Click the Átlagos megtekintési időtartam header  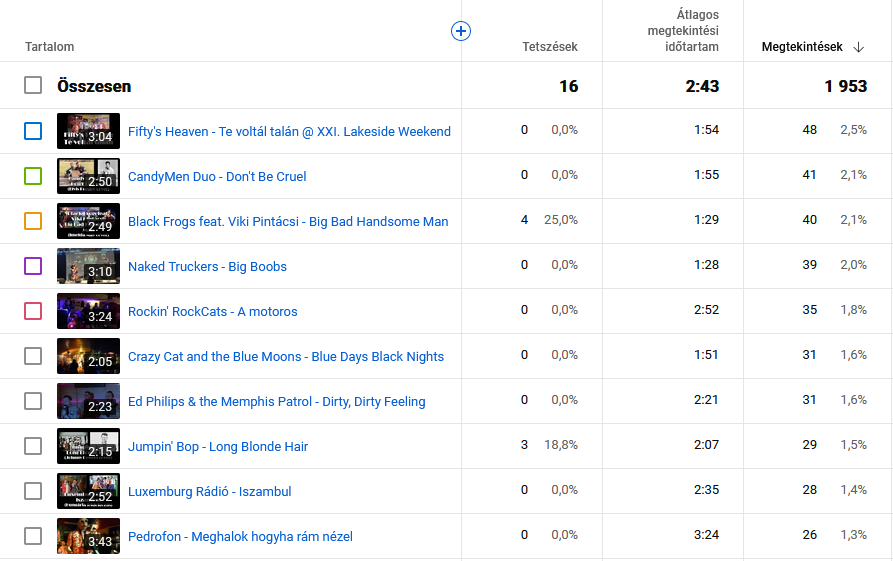(682, 31)
